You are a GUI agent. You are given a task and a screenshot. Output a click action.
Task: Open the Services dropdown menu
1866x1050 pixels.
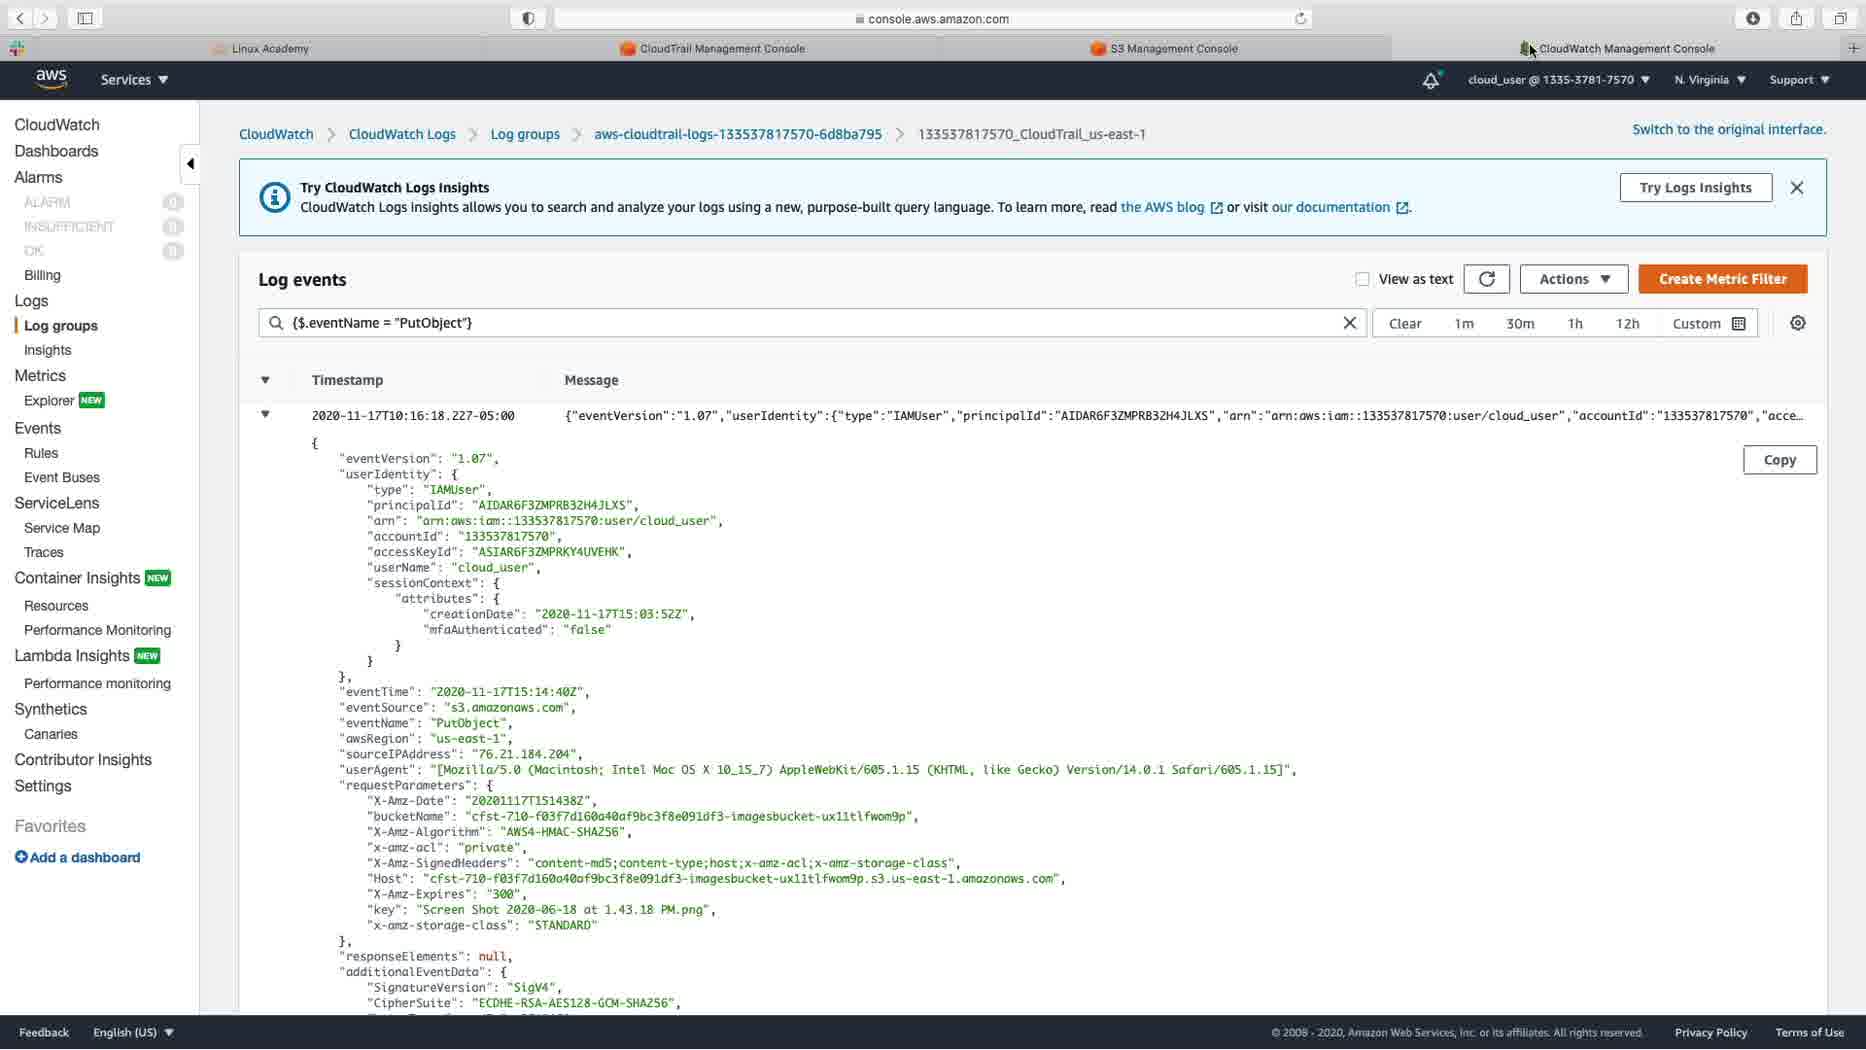[x=134, y=80]
